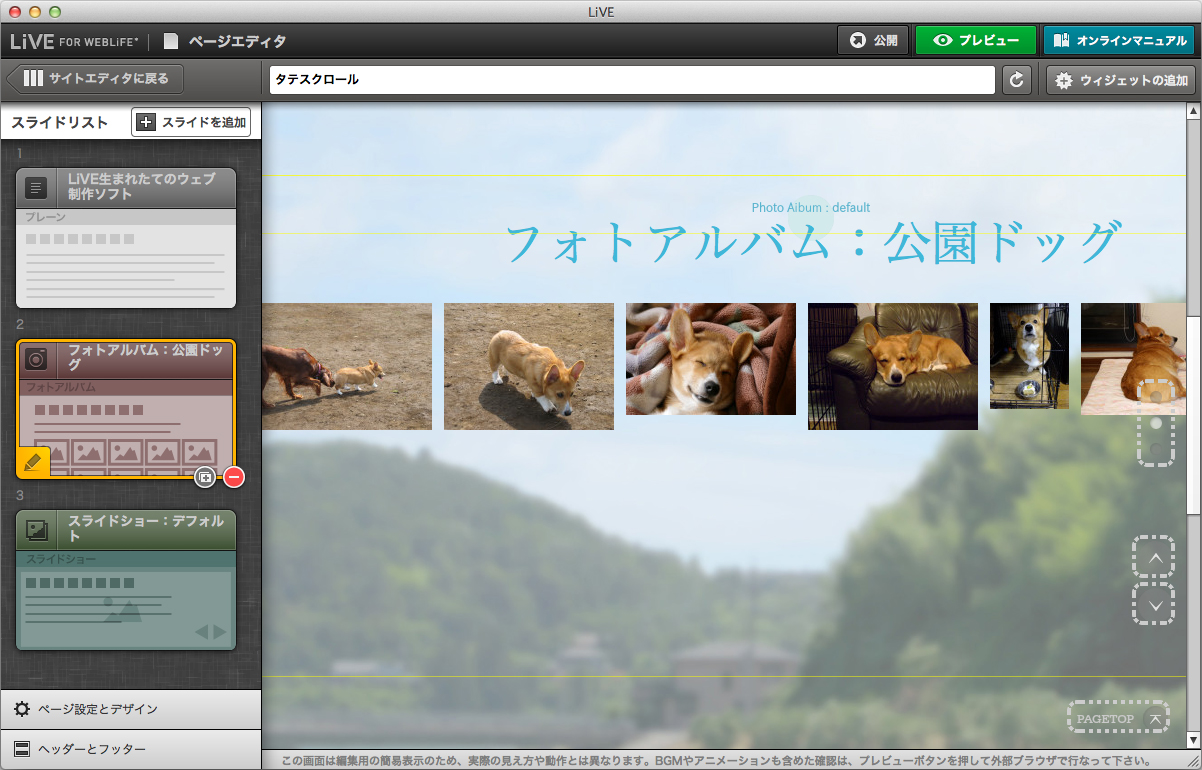The width and height of the screenshot is (1202, 770).
Task: Click the gear icon in ページ設定とデザイン
Action: click(21, 709)
